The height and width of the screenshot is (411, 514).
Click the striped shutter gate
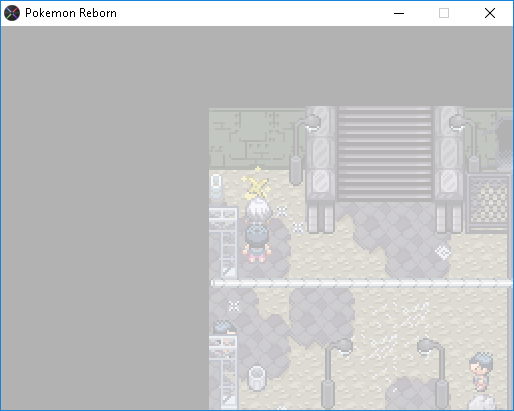[385, 153]
